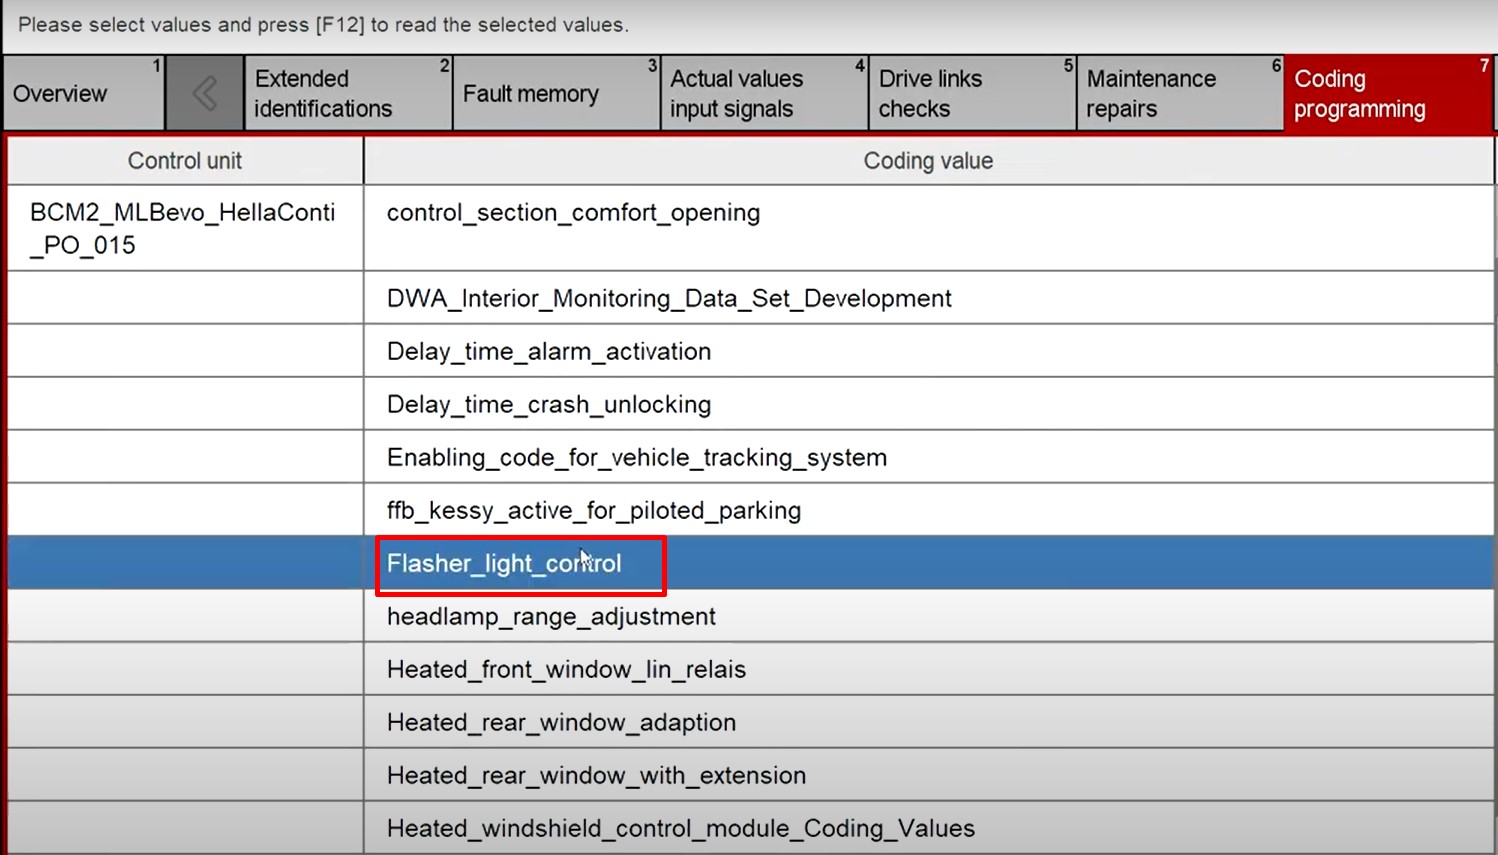Click the back chevron arrow icon
1498x855 pixels.
[x=205, y=94]
